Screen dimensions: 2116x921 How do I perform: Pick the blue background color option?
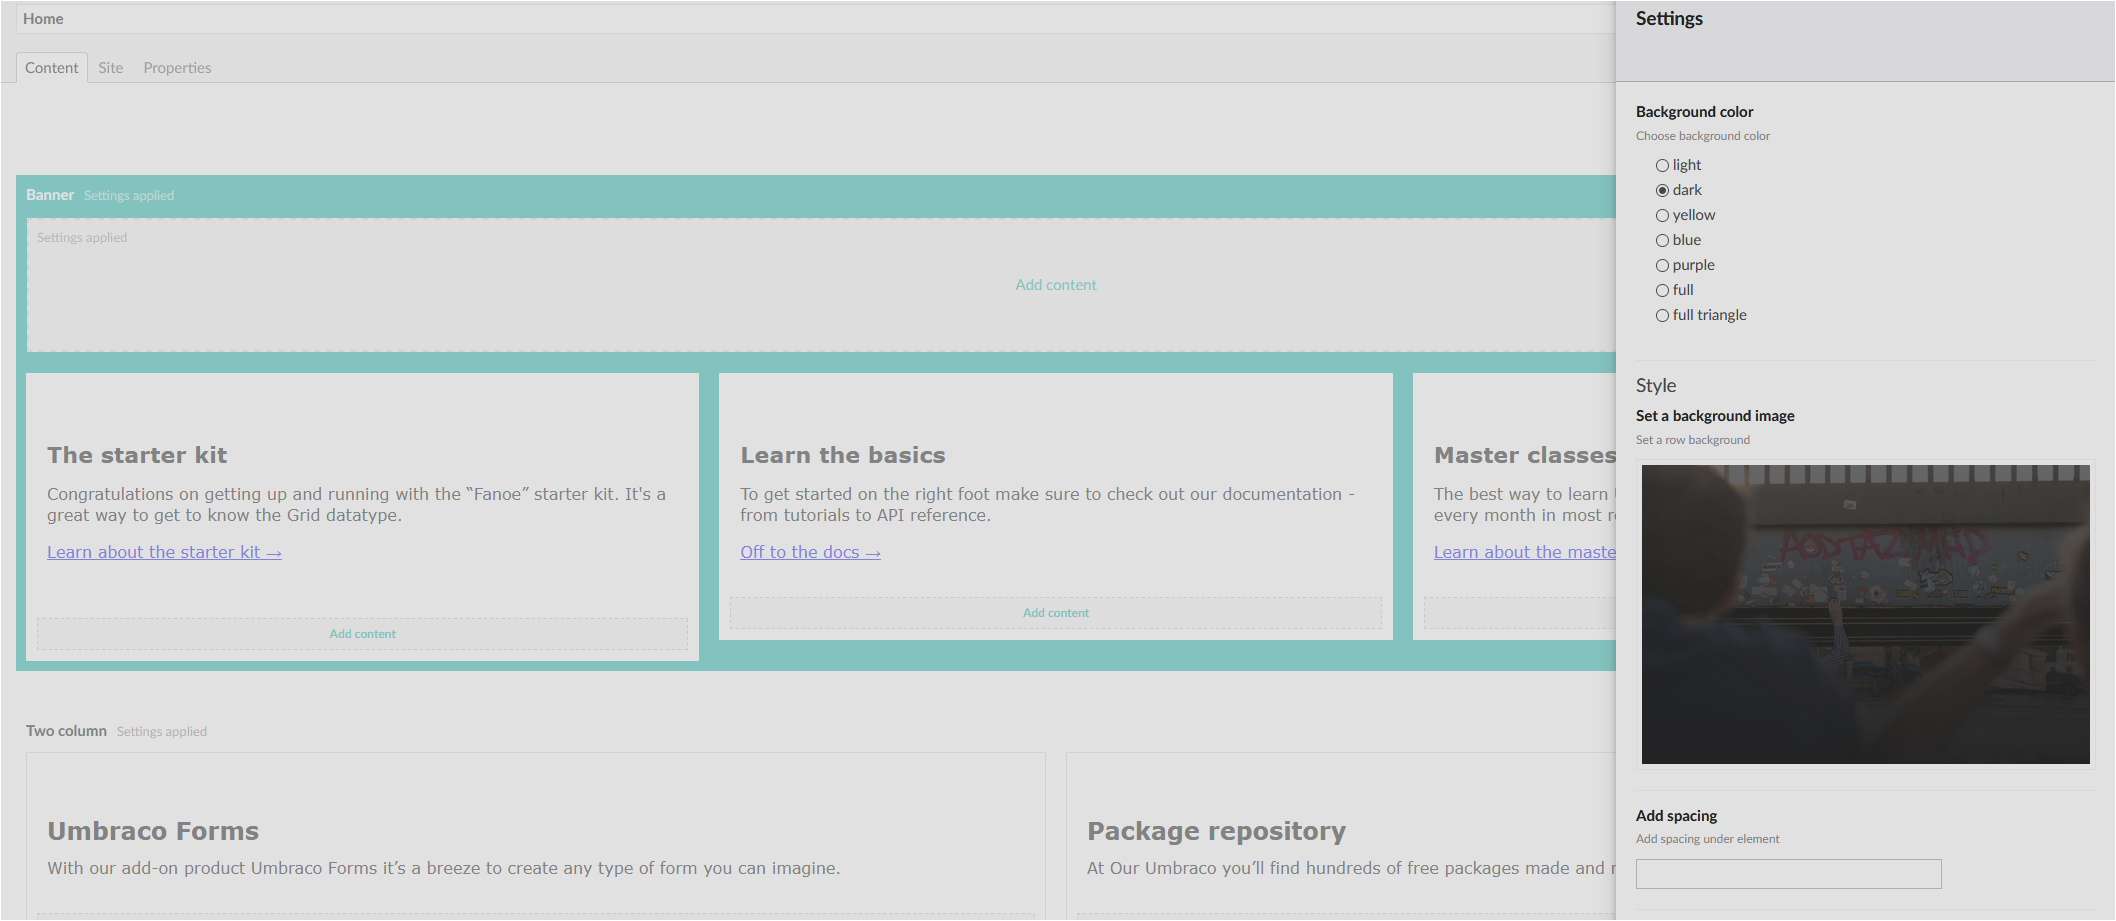click(x=1662, y=241)
